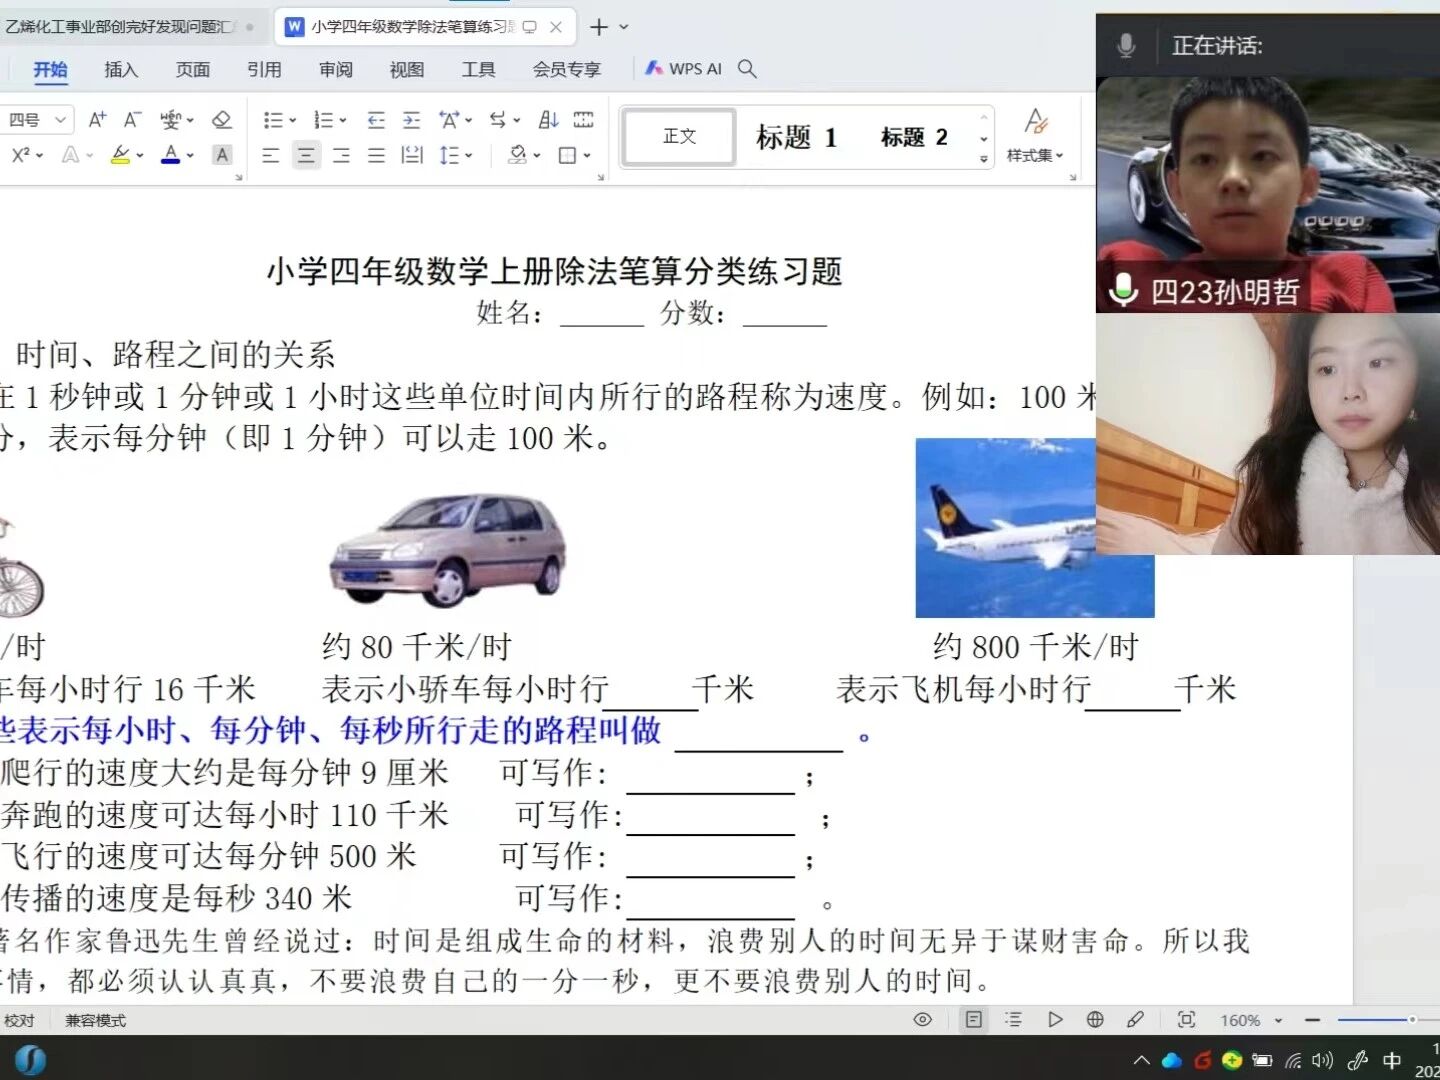Click the sort icon in ribbon
The image size is (1440, 1080).
point(548,120)
